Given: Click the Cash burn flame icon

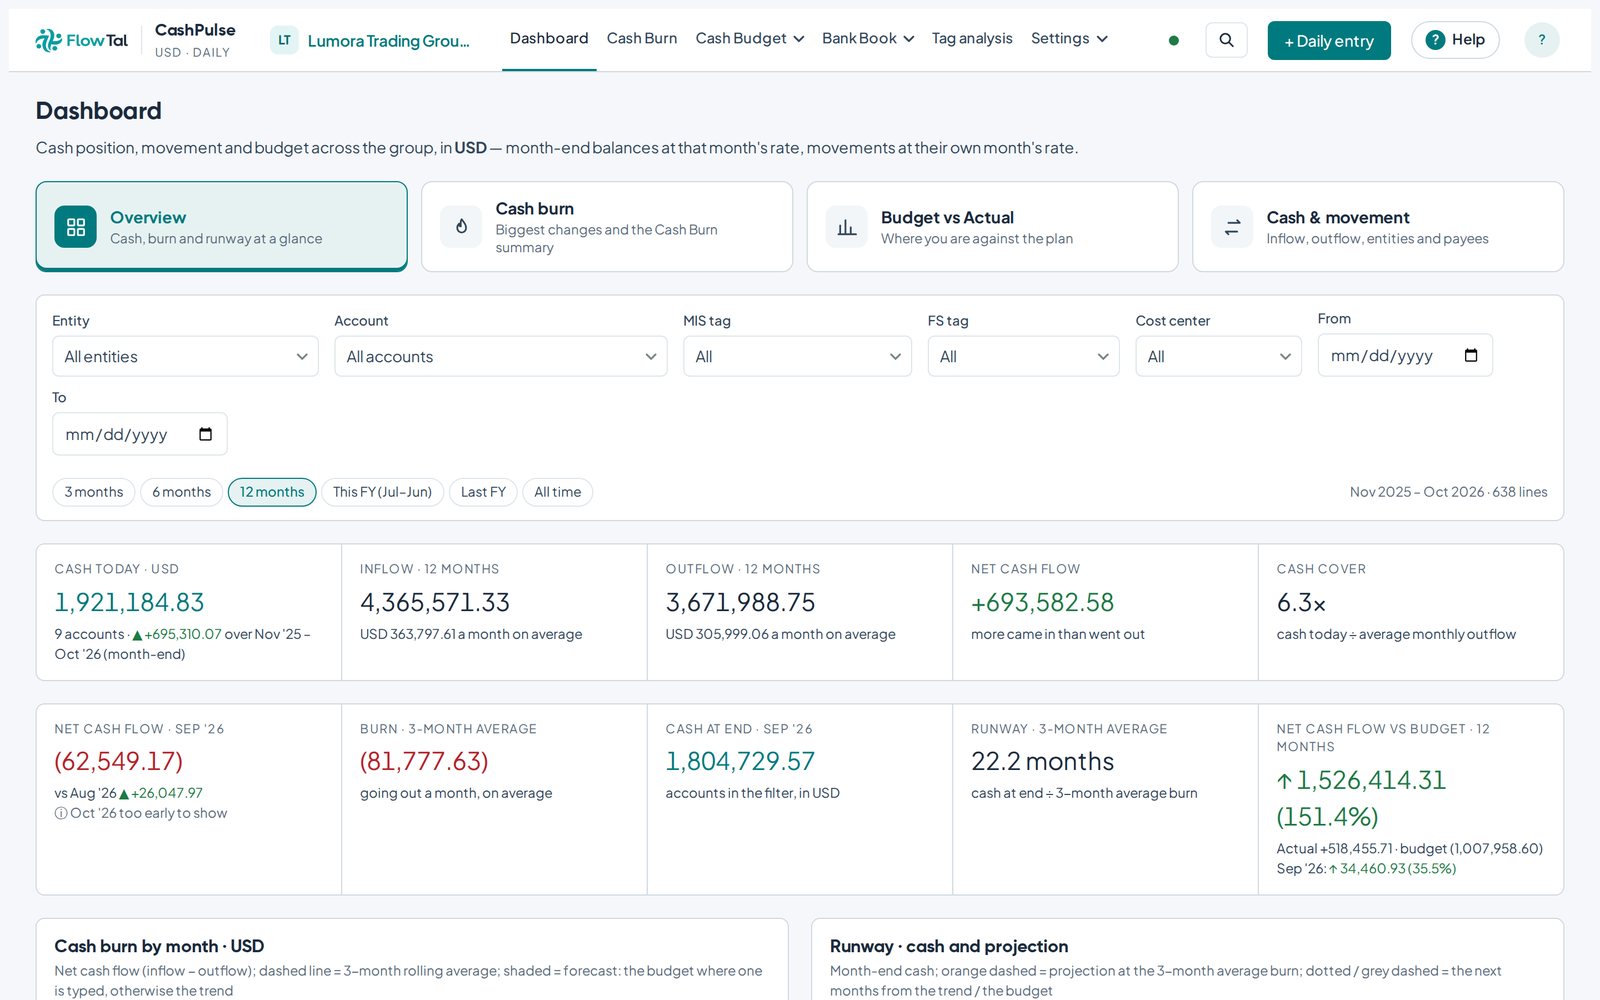Looking at the screenshot, I should coord(461,227).
